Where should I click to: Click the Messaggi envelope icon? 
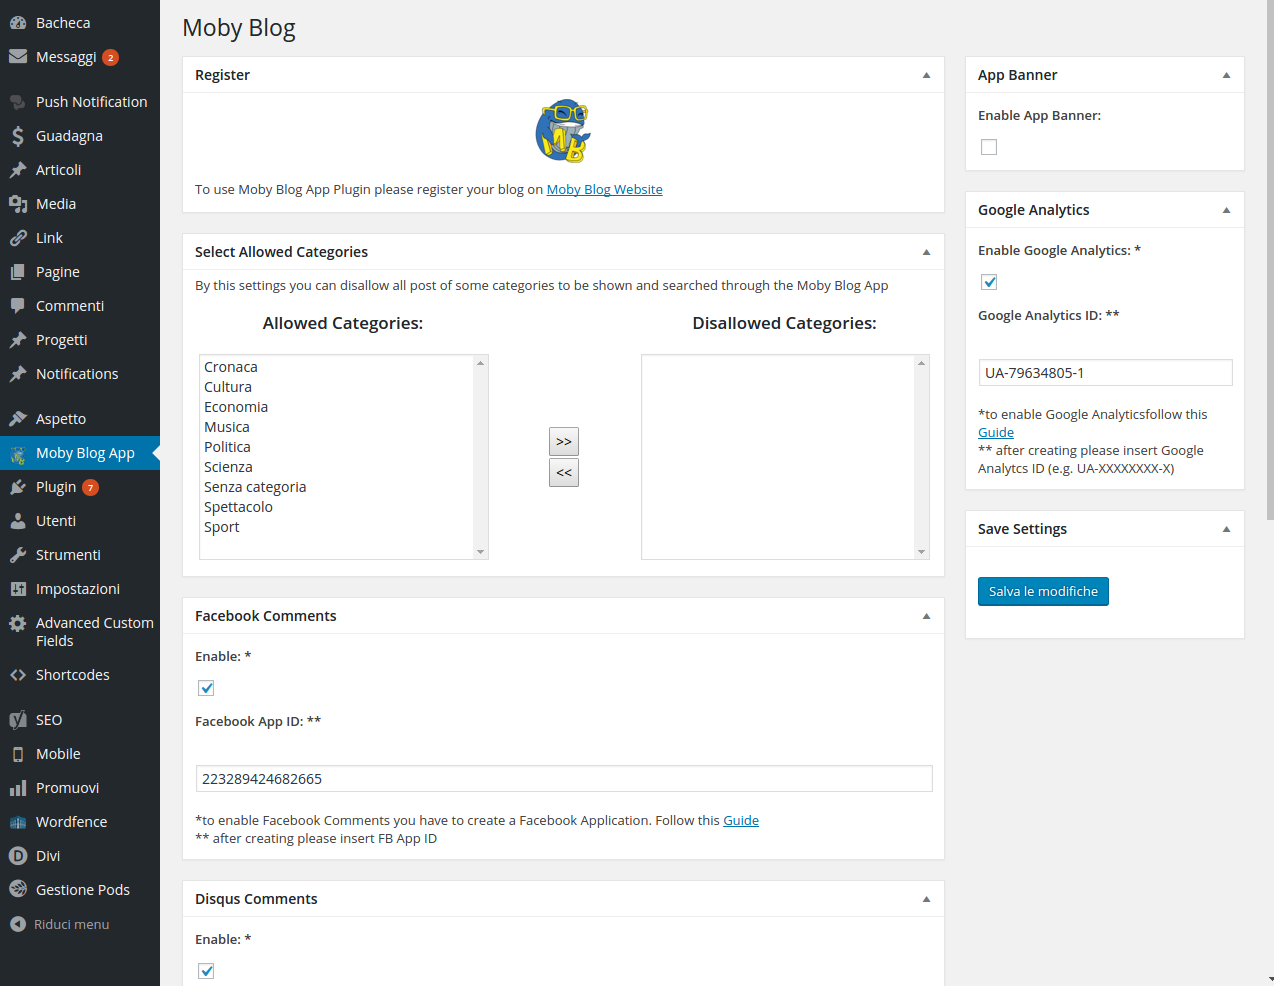pos(18,57)
